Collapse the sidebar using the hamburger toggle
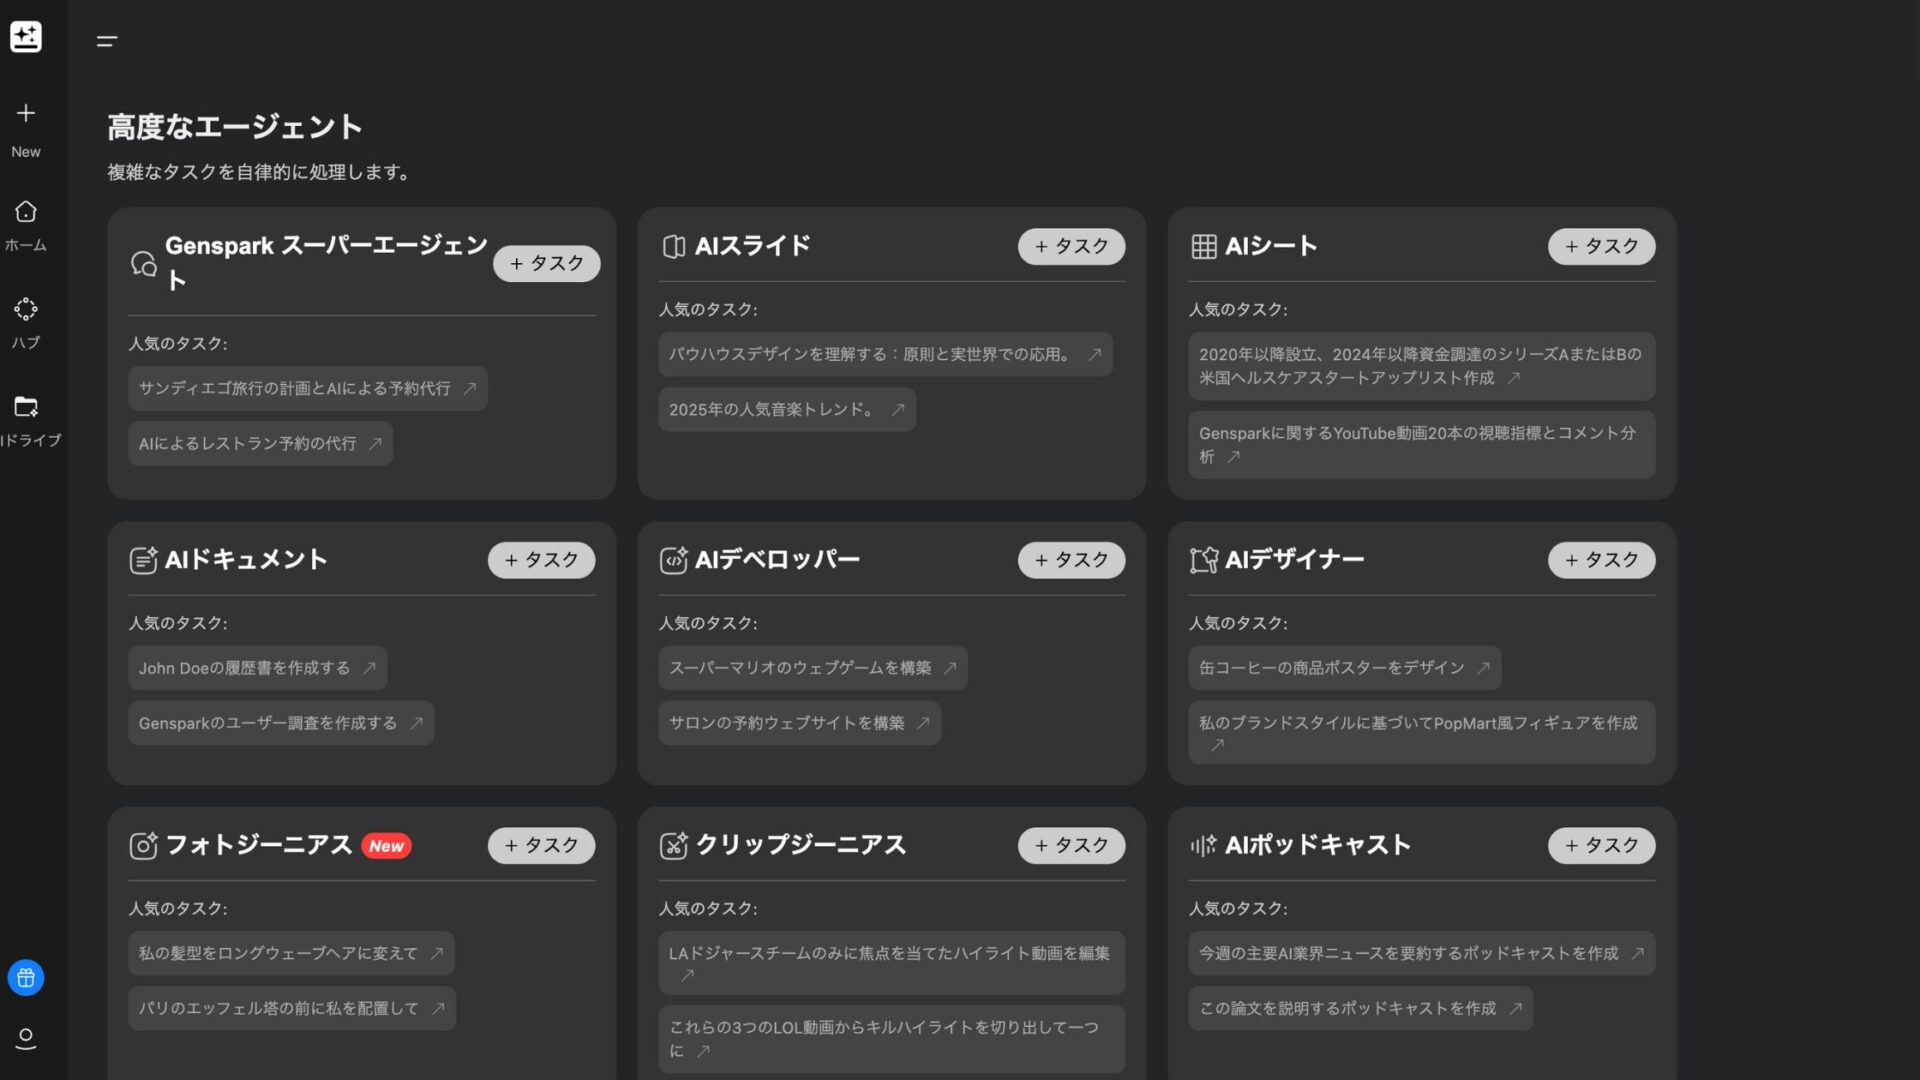Viewport: 1920px width, 1080px height. click(x=106, y=42)
